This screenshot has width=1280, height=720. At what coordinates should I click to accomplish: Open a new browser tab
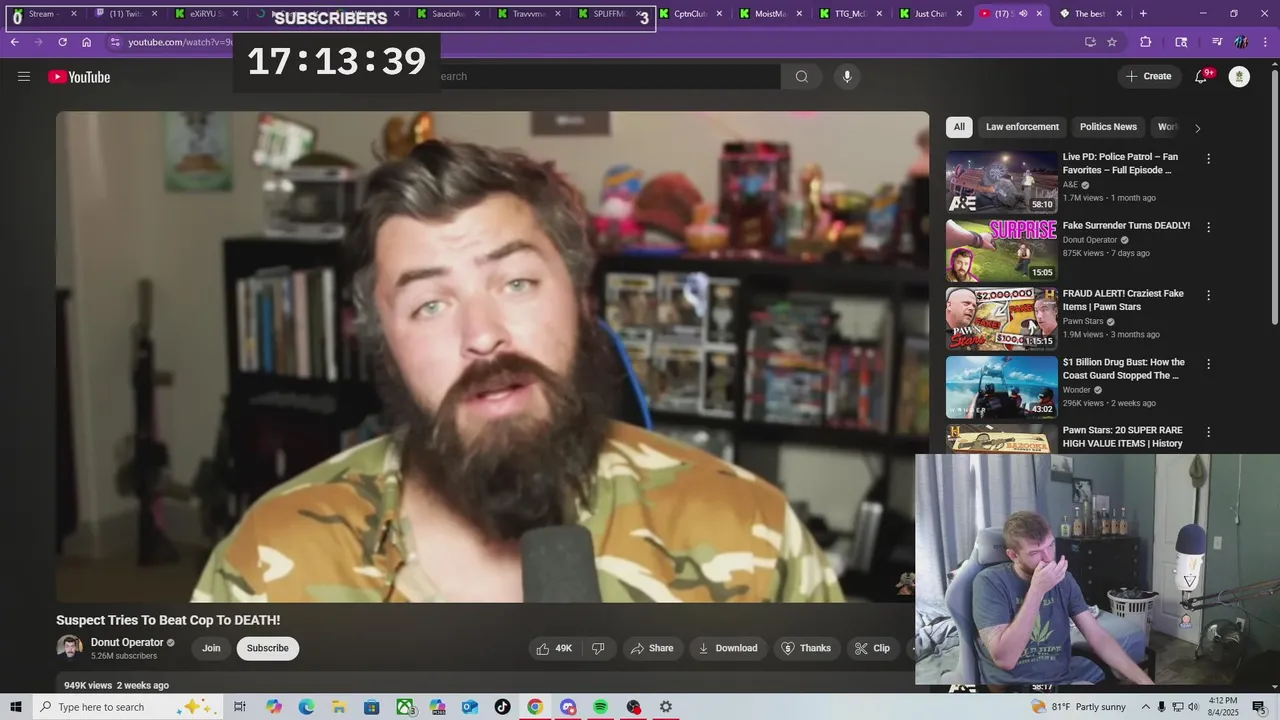[x=1143, y=14]
